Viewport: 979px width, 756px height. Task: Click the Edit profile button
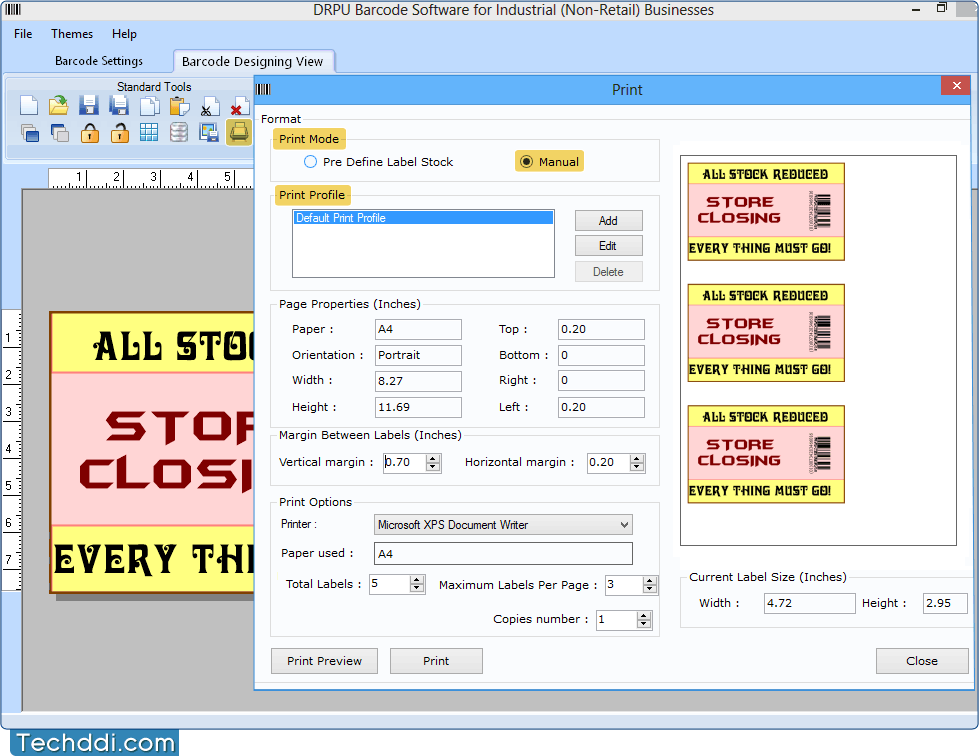608,246
